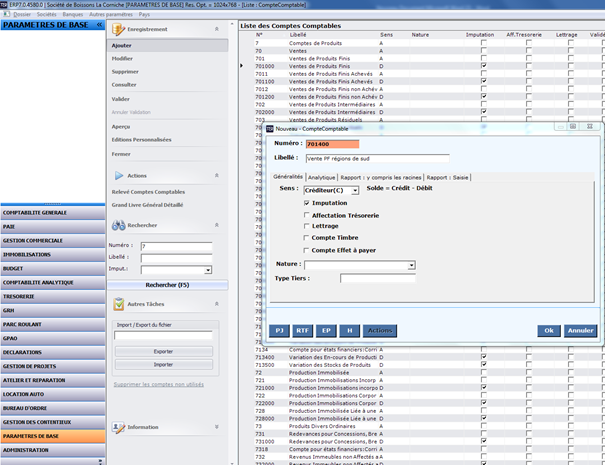This screenshot has height=465, width=605.
Task: Click Relevé Comptes Comptables action
Action: click(x=148, y=192)
